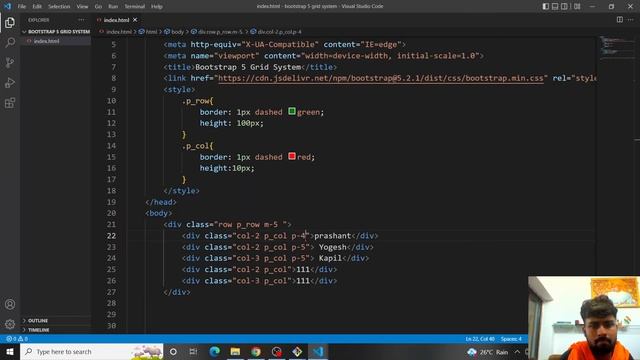The image size is (640, 360).
Task: Open the Terminal menu
Action: click(x=134, y=6)
